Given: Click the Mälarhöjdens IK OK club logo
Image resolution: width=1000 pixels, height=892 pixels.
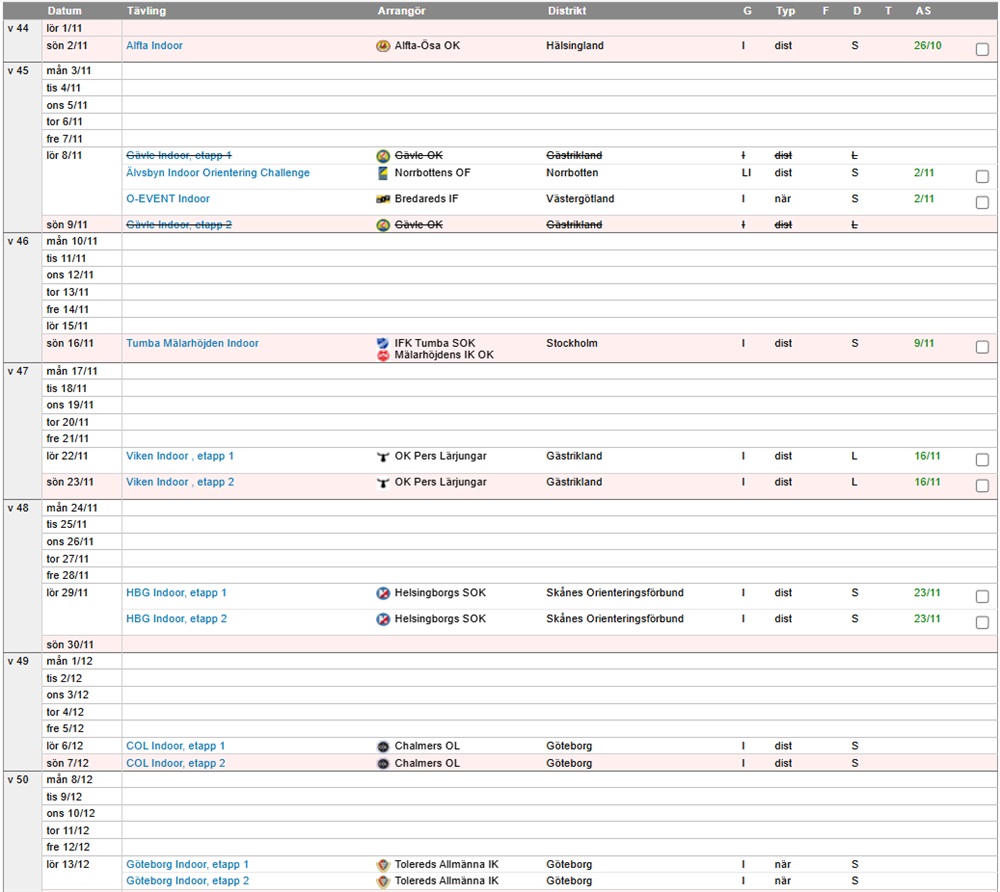Looking at the screenshot, I should (382, 356).
